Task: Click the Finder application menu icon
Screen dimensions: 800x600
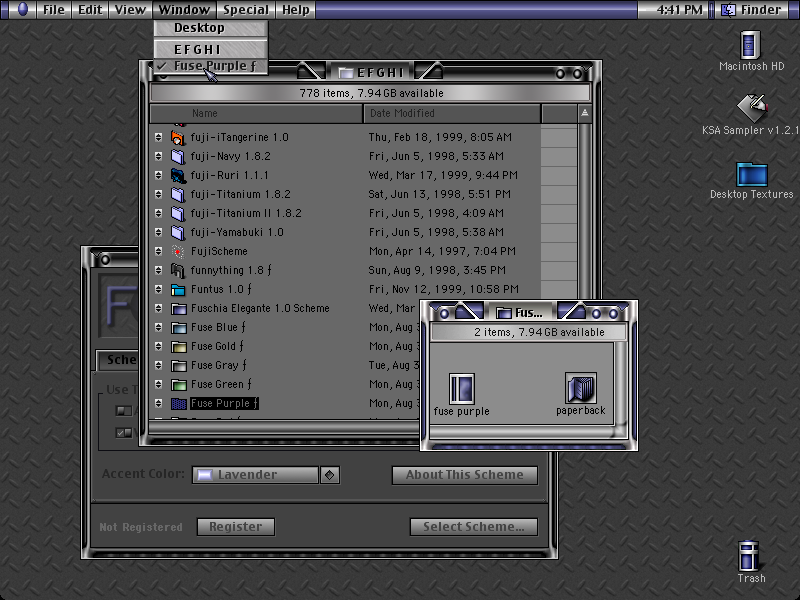Action: click(728, 10)
